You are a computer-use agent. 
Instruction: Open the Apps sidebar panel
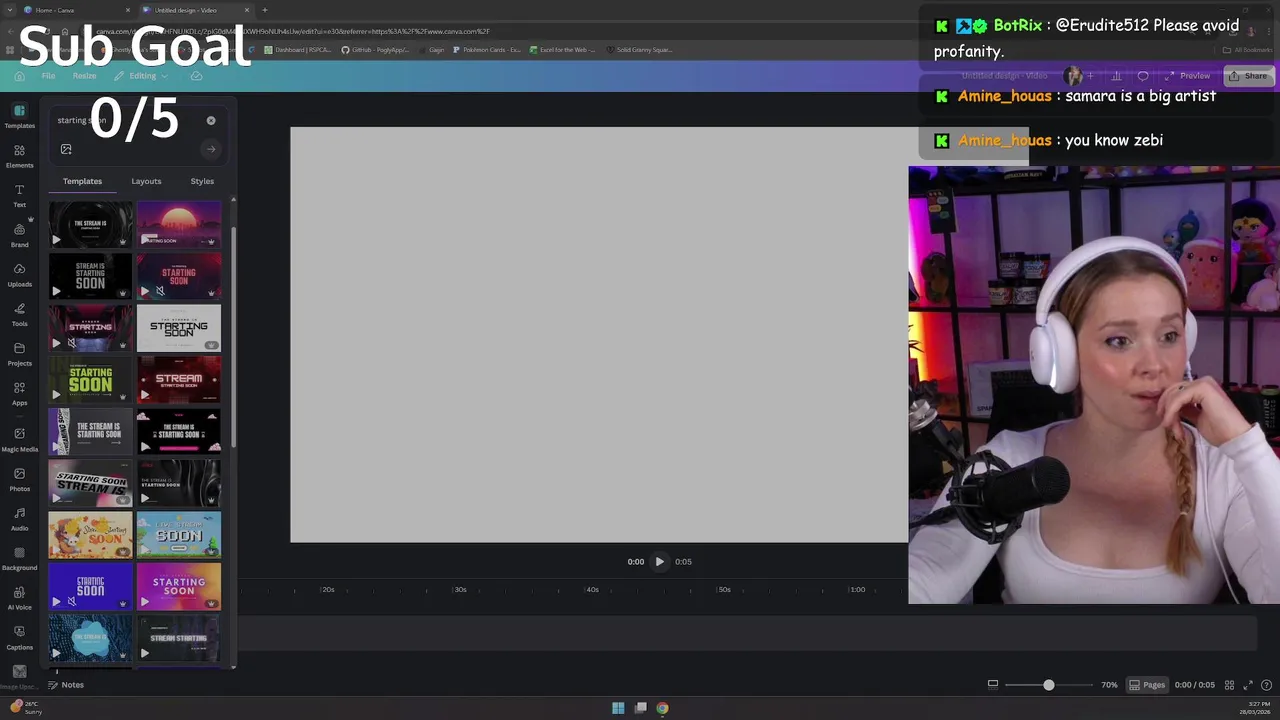click(19, 393)
